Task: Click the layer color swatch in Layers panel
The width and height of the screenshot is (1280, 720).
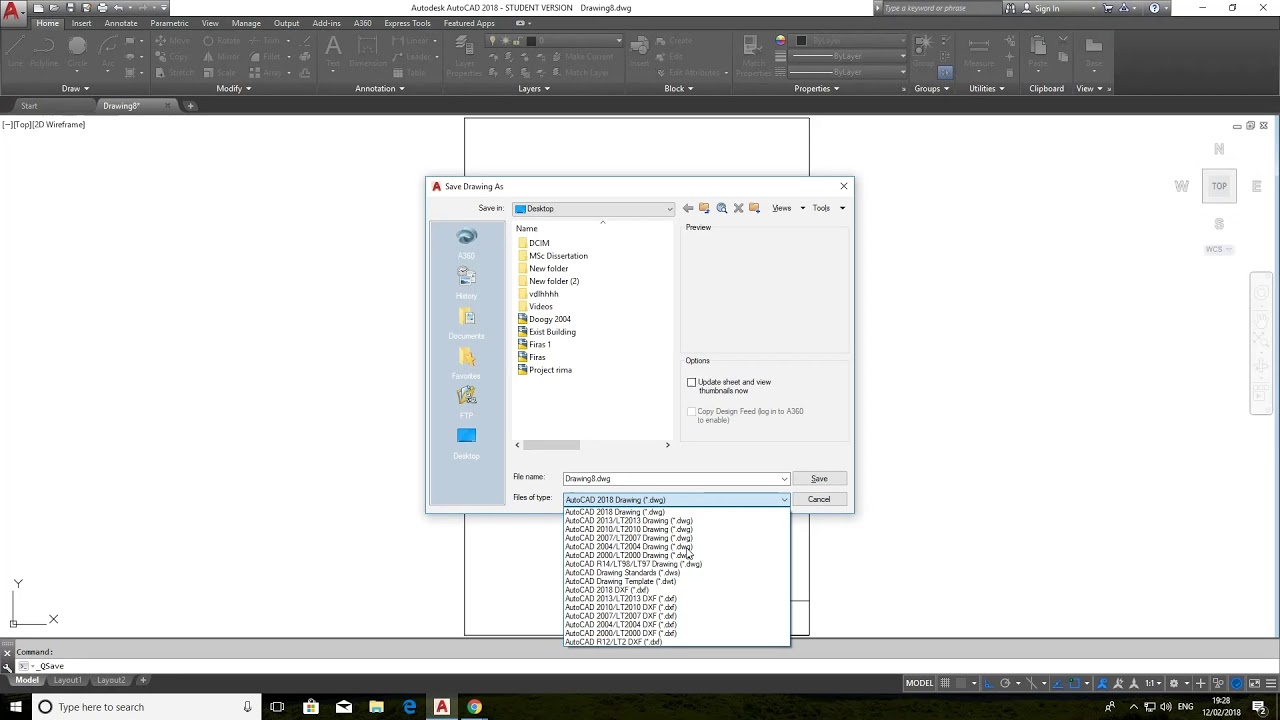Action: coord(532,41)
